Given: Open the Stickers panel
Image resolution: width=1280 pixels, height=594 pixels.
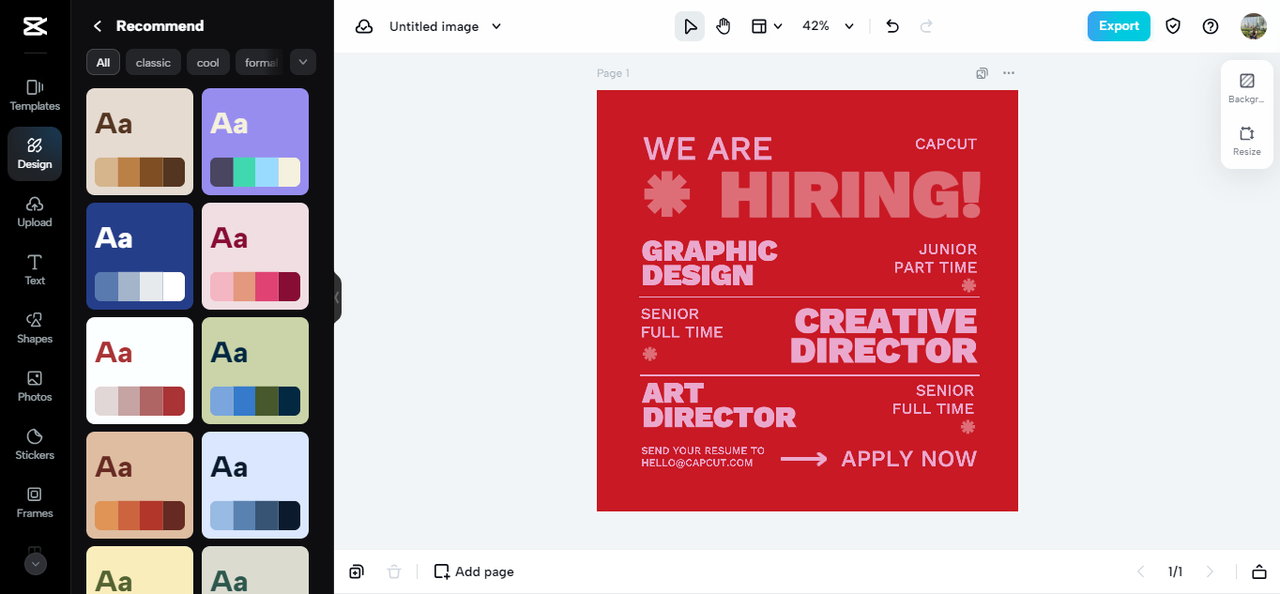Looking at the screenshot, I should (35, 443).
